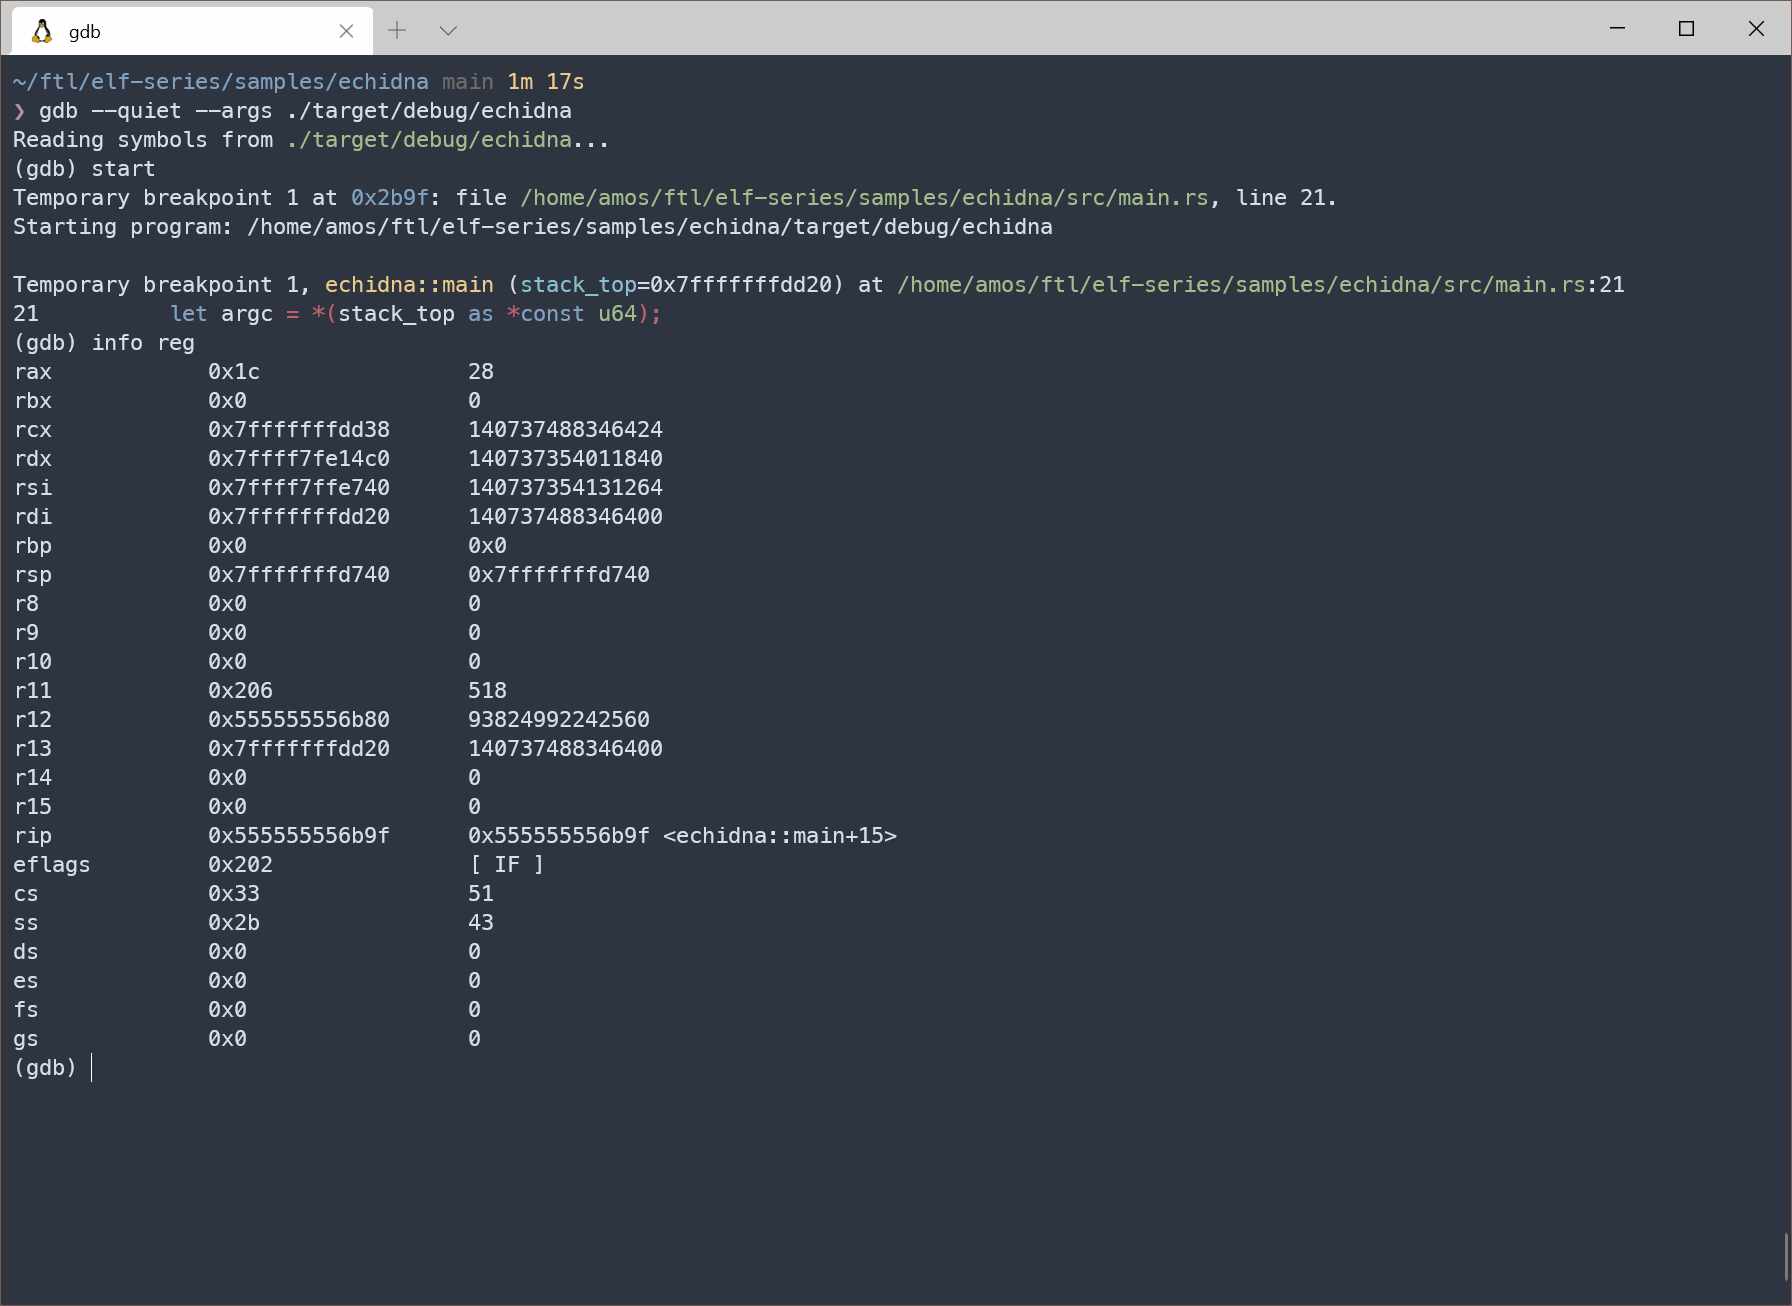Expand the new tab profile dropdown
Image resolution: width=1792 pixels, height=1306 pixels.
point(448,30)
